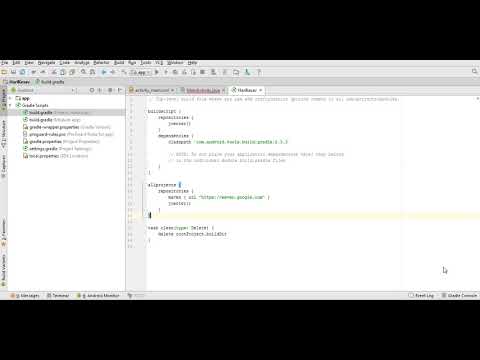Open the Messages tool window
480x360 pixels.
(x=25, y=295)
